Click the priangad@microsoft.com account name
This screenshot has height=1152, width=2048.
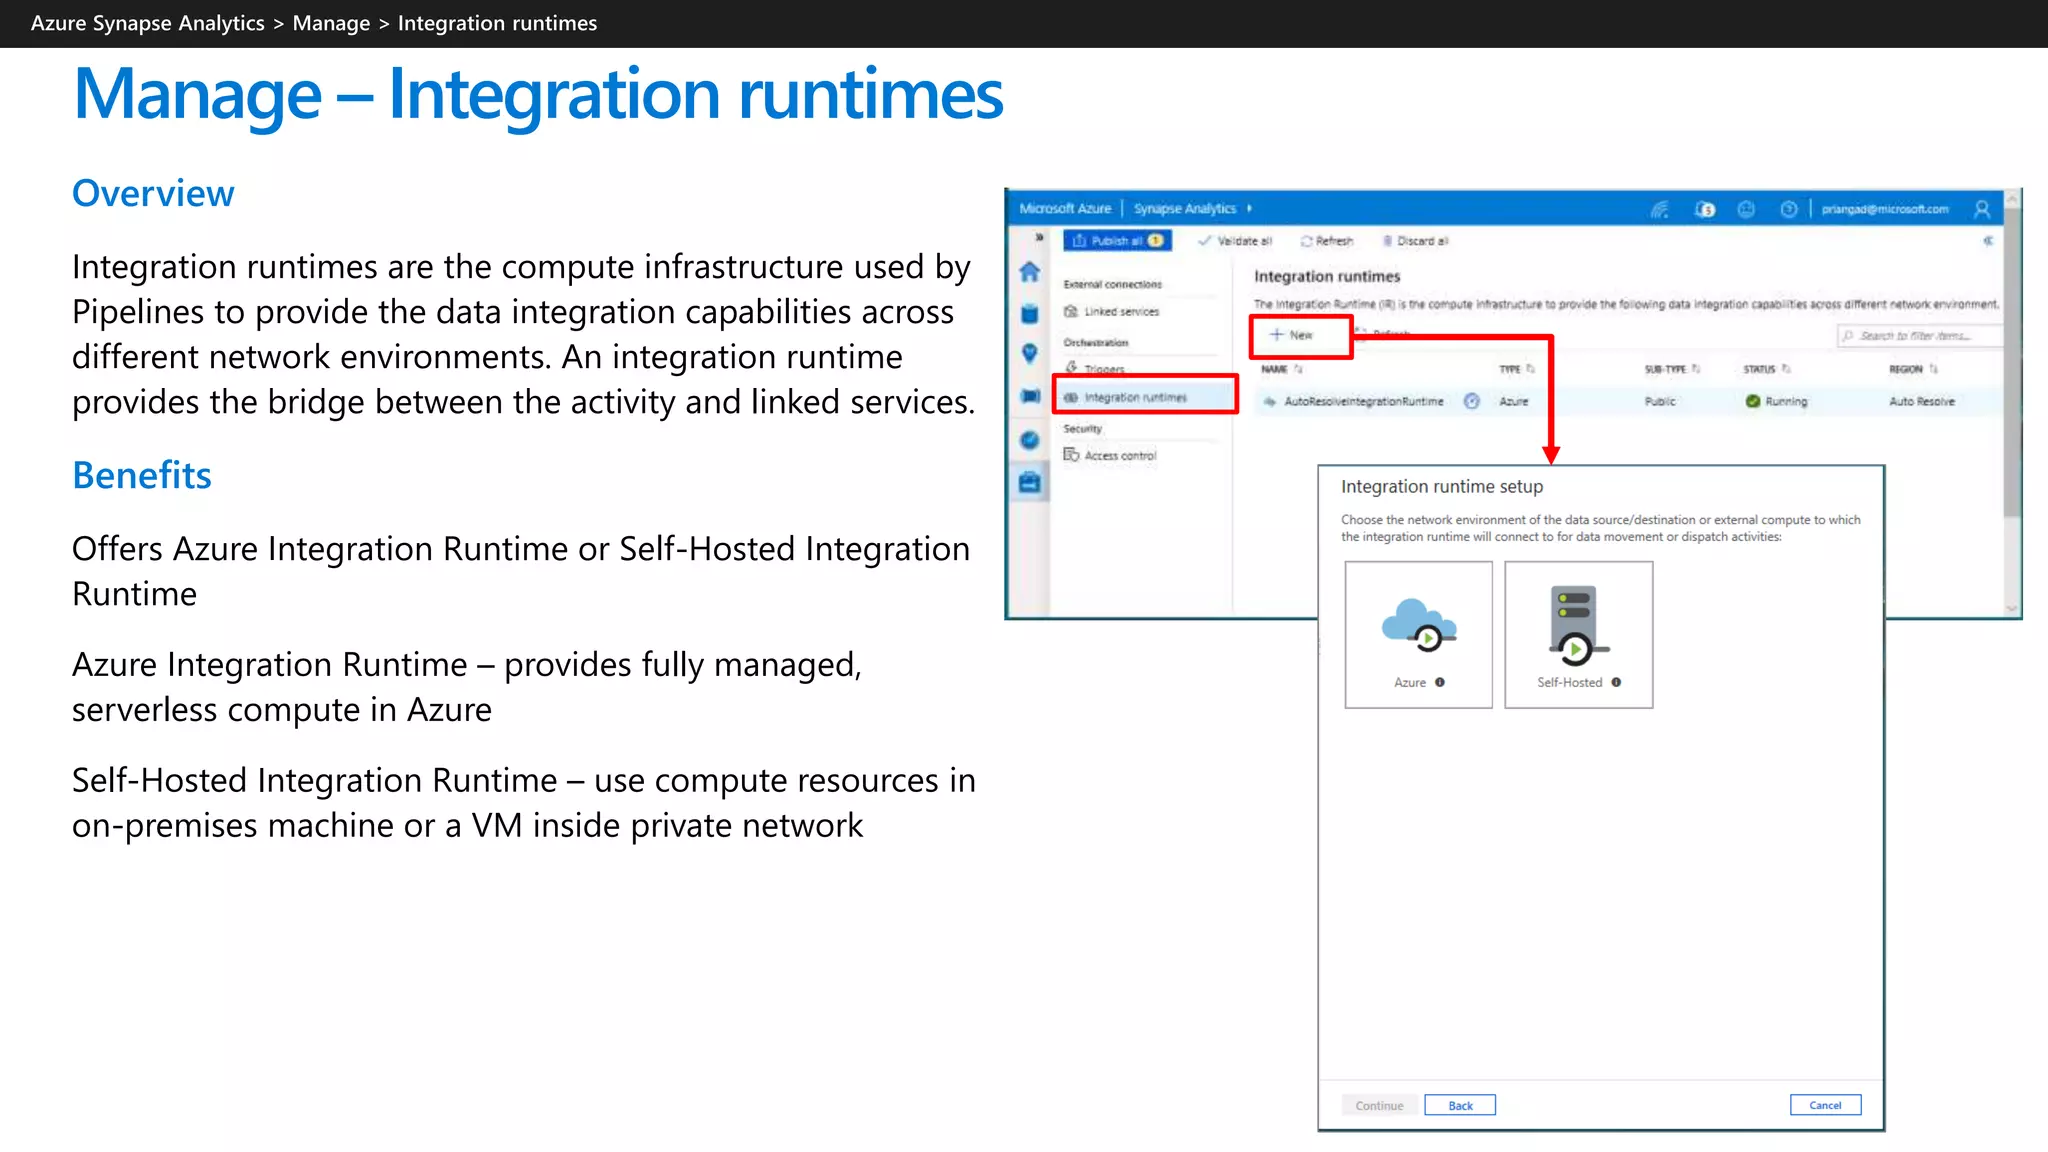coord(1885,209)
